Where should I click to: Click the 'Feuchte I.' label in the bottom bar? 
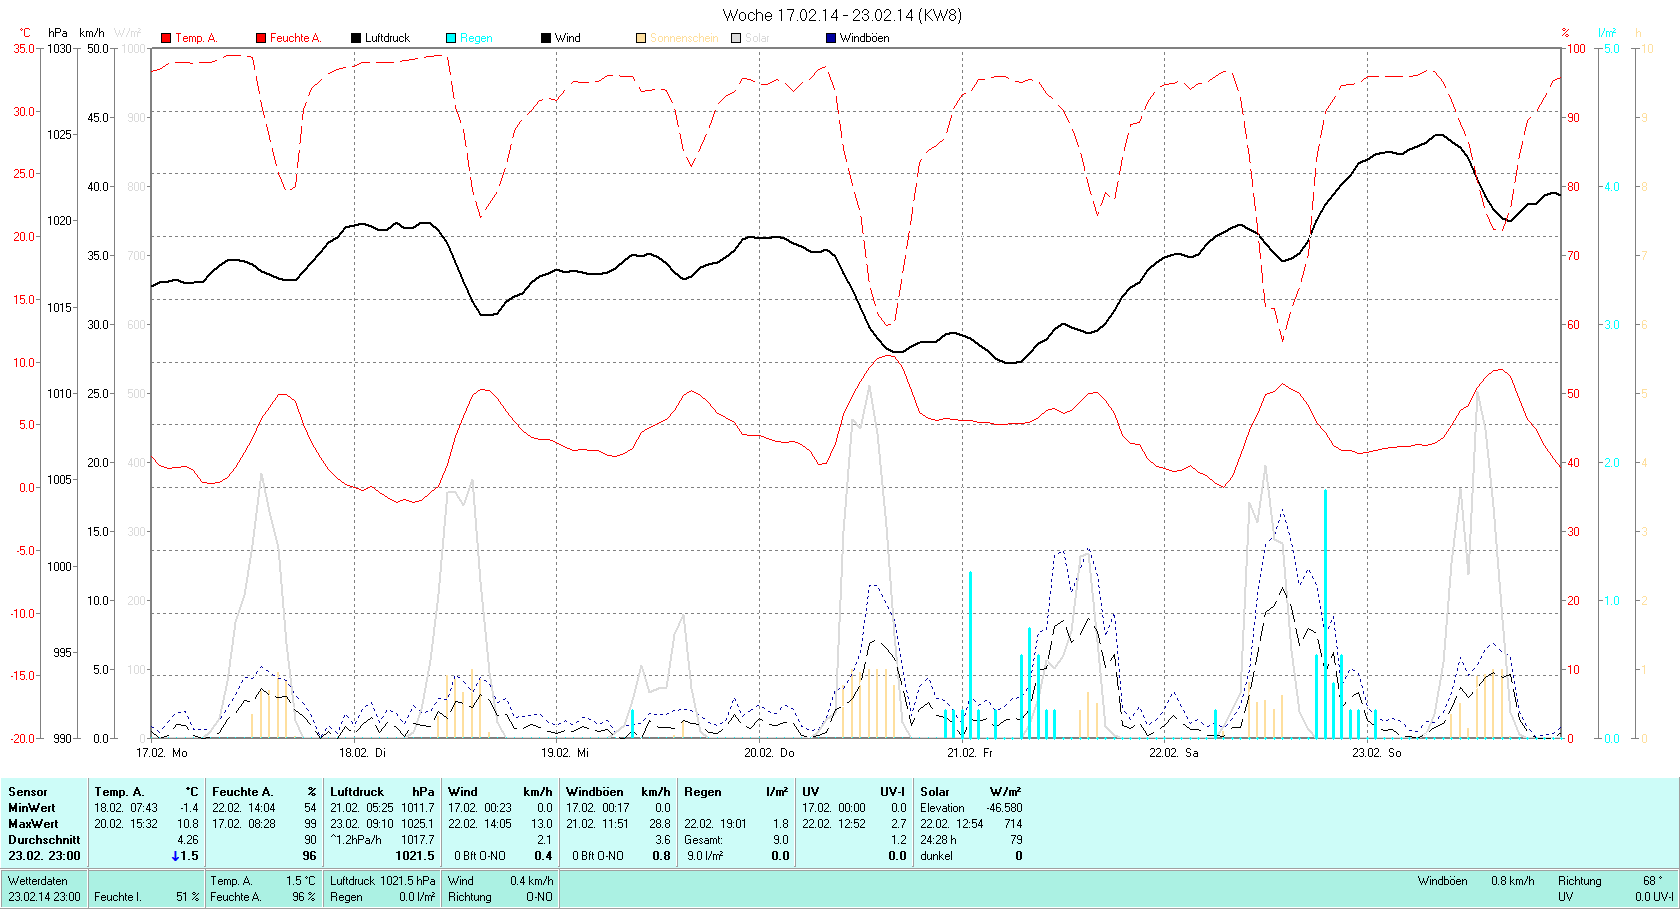click(x=117, y=896)
